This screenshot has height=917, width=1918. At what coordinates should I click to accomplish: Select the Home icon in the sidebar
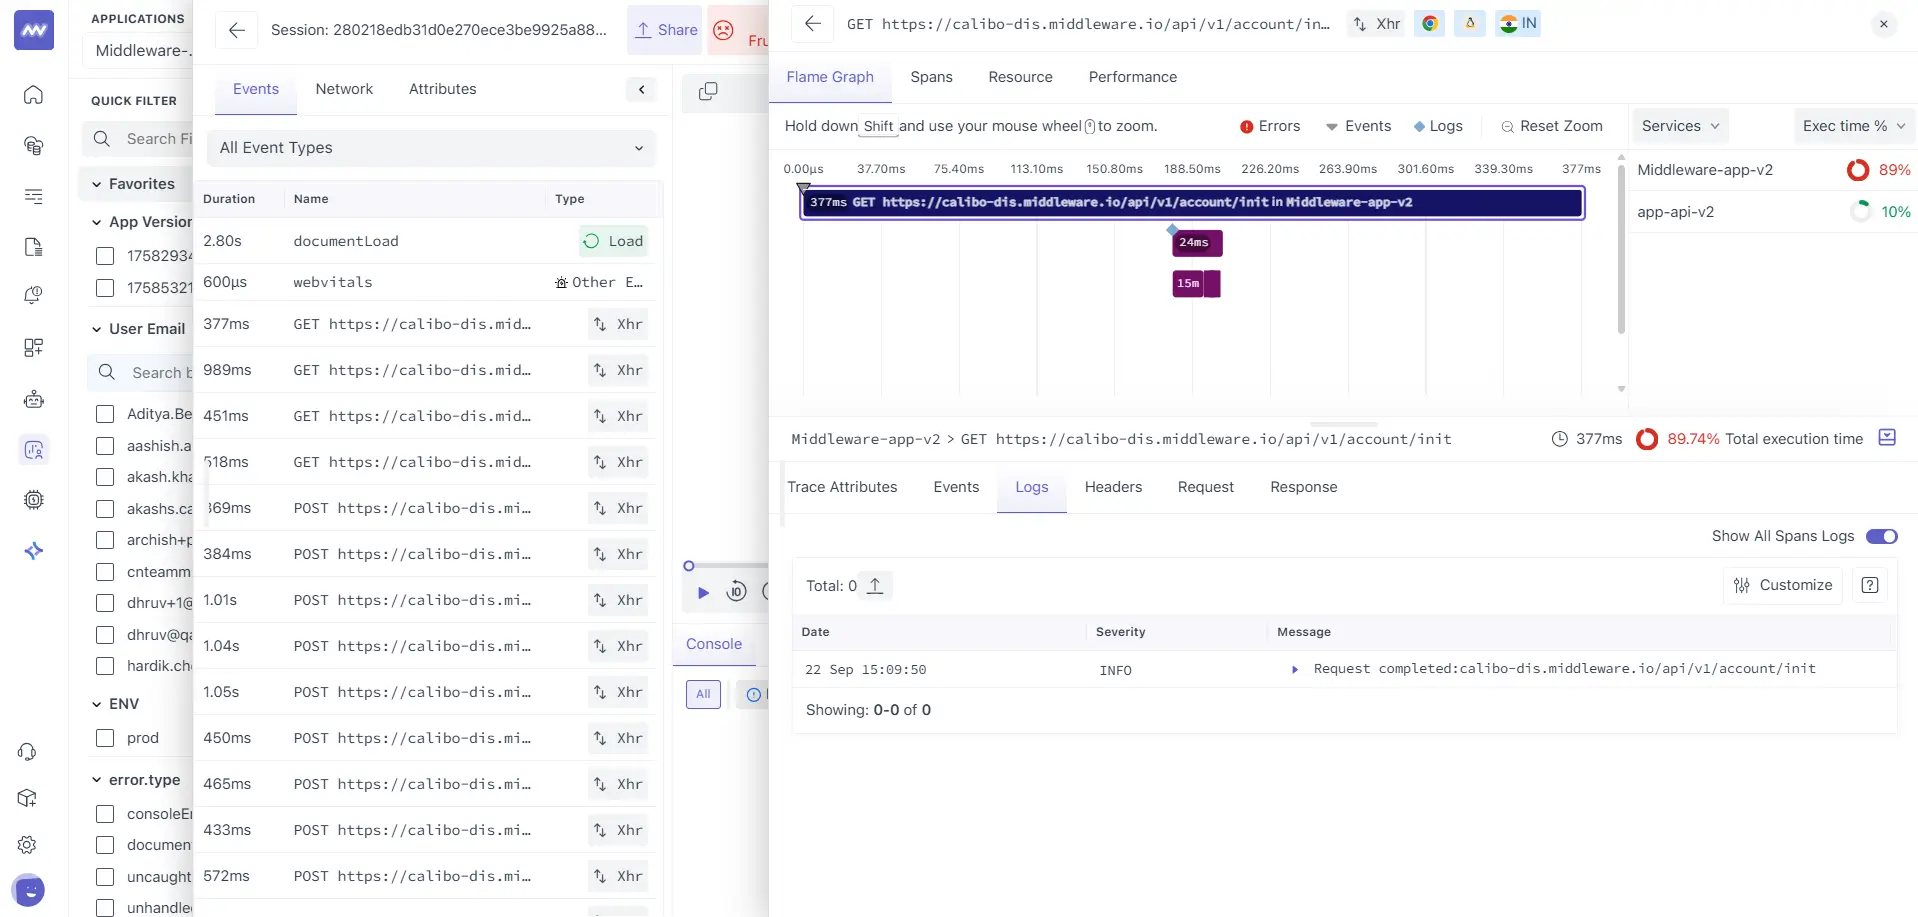click(x=33, y=95)
